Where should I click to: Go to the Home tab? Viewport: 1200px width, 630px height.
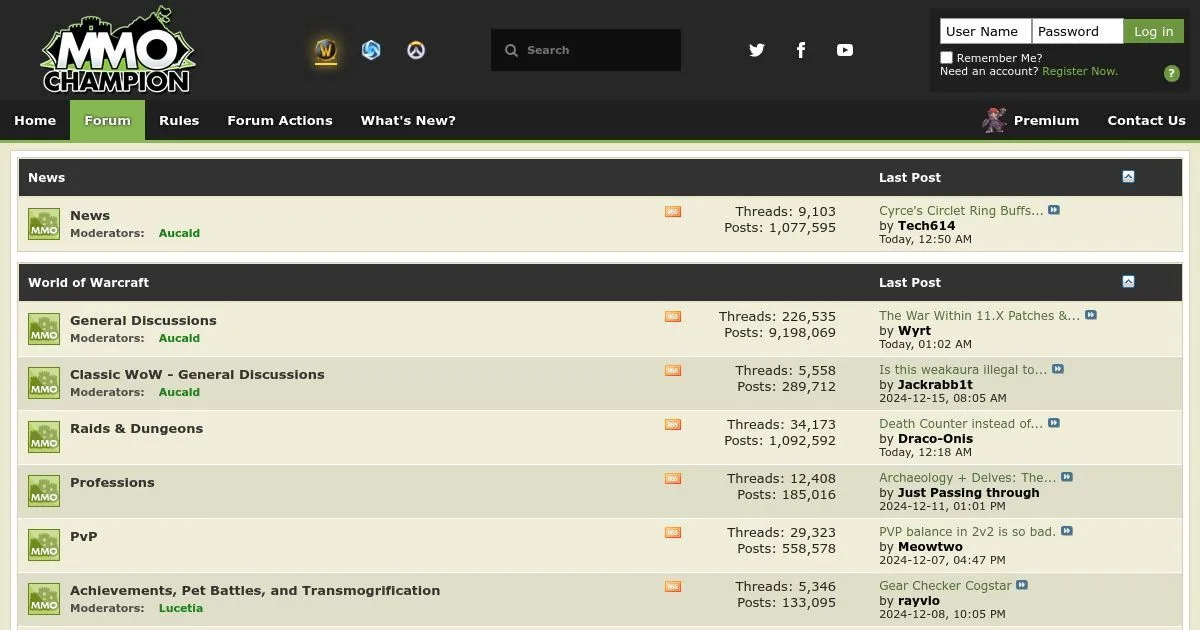tap(35, 120)
